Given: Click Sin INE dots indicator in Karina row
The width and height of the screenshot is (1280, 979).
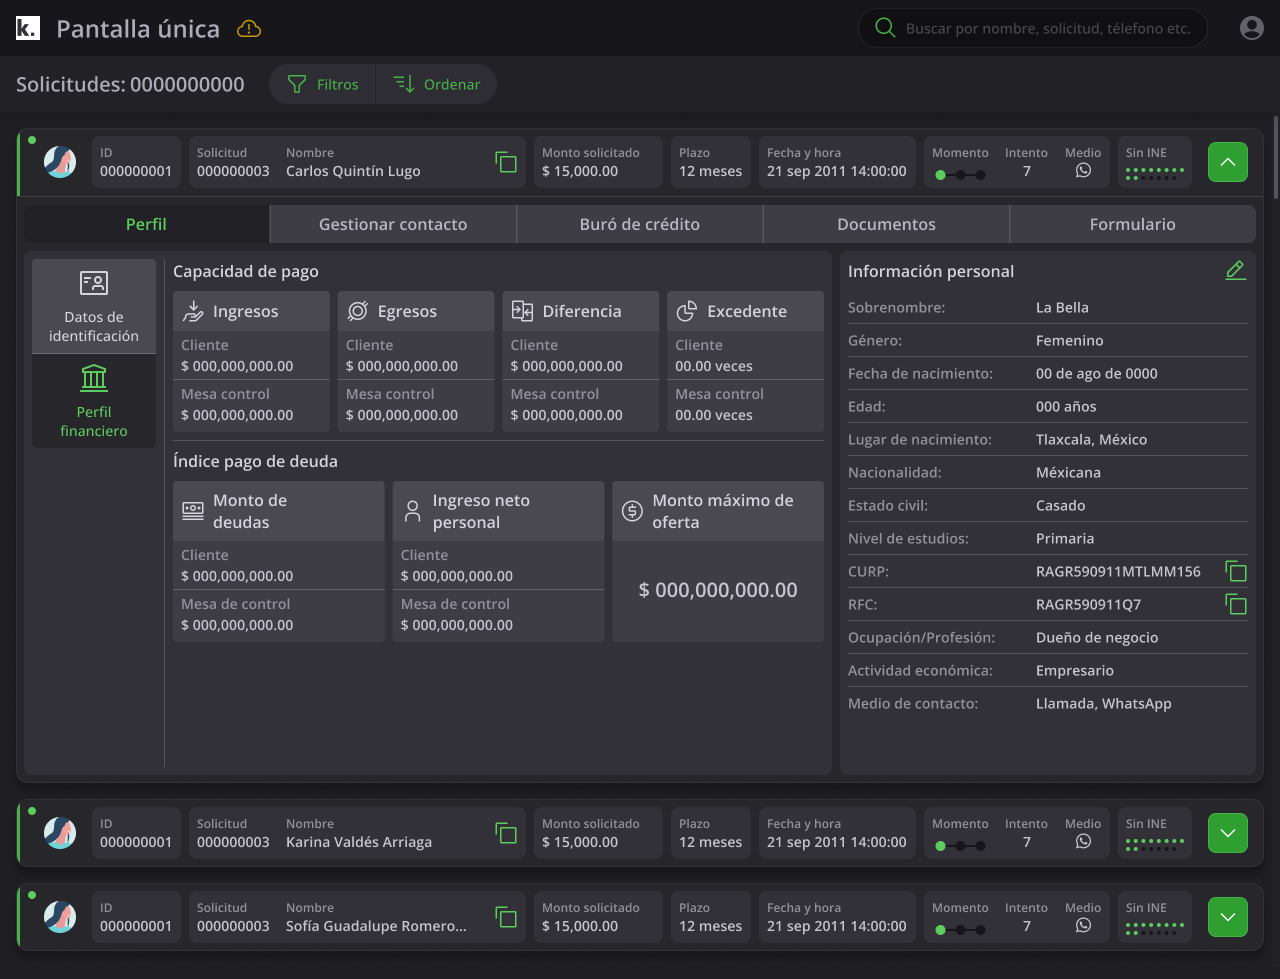Looking at the screenshot, I should pos(1155,845).
